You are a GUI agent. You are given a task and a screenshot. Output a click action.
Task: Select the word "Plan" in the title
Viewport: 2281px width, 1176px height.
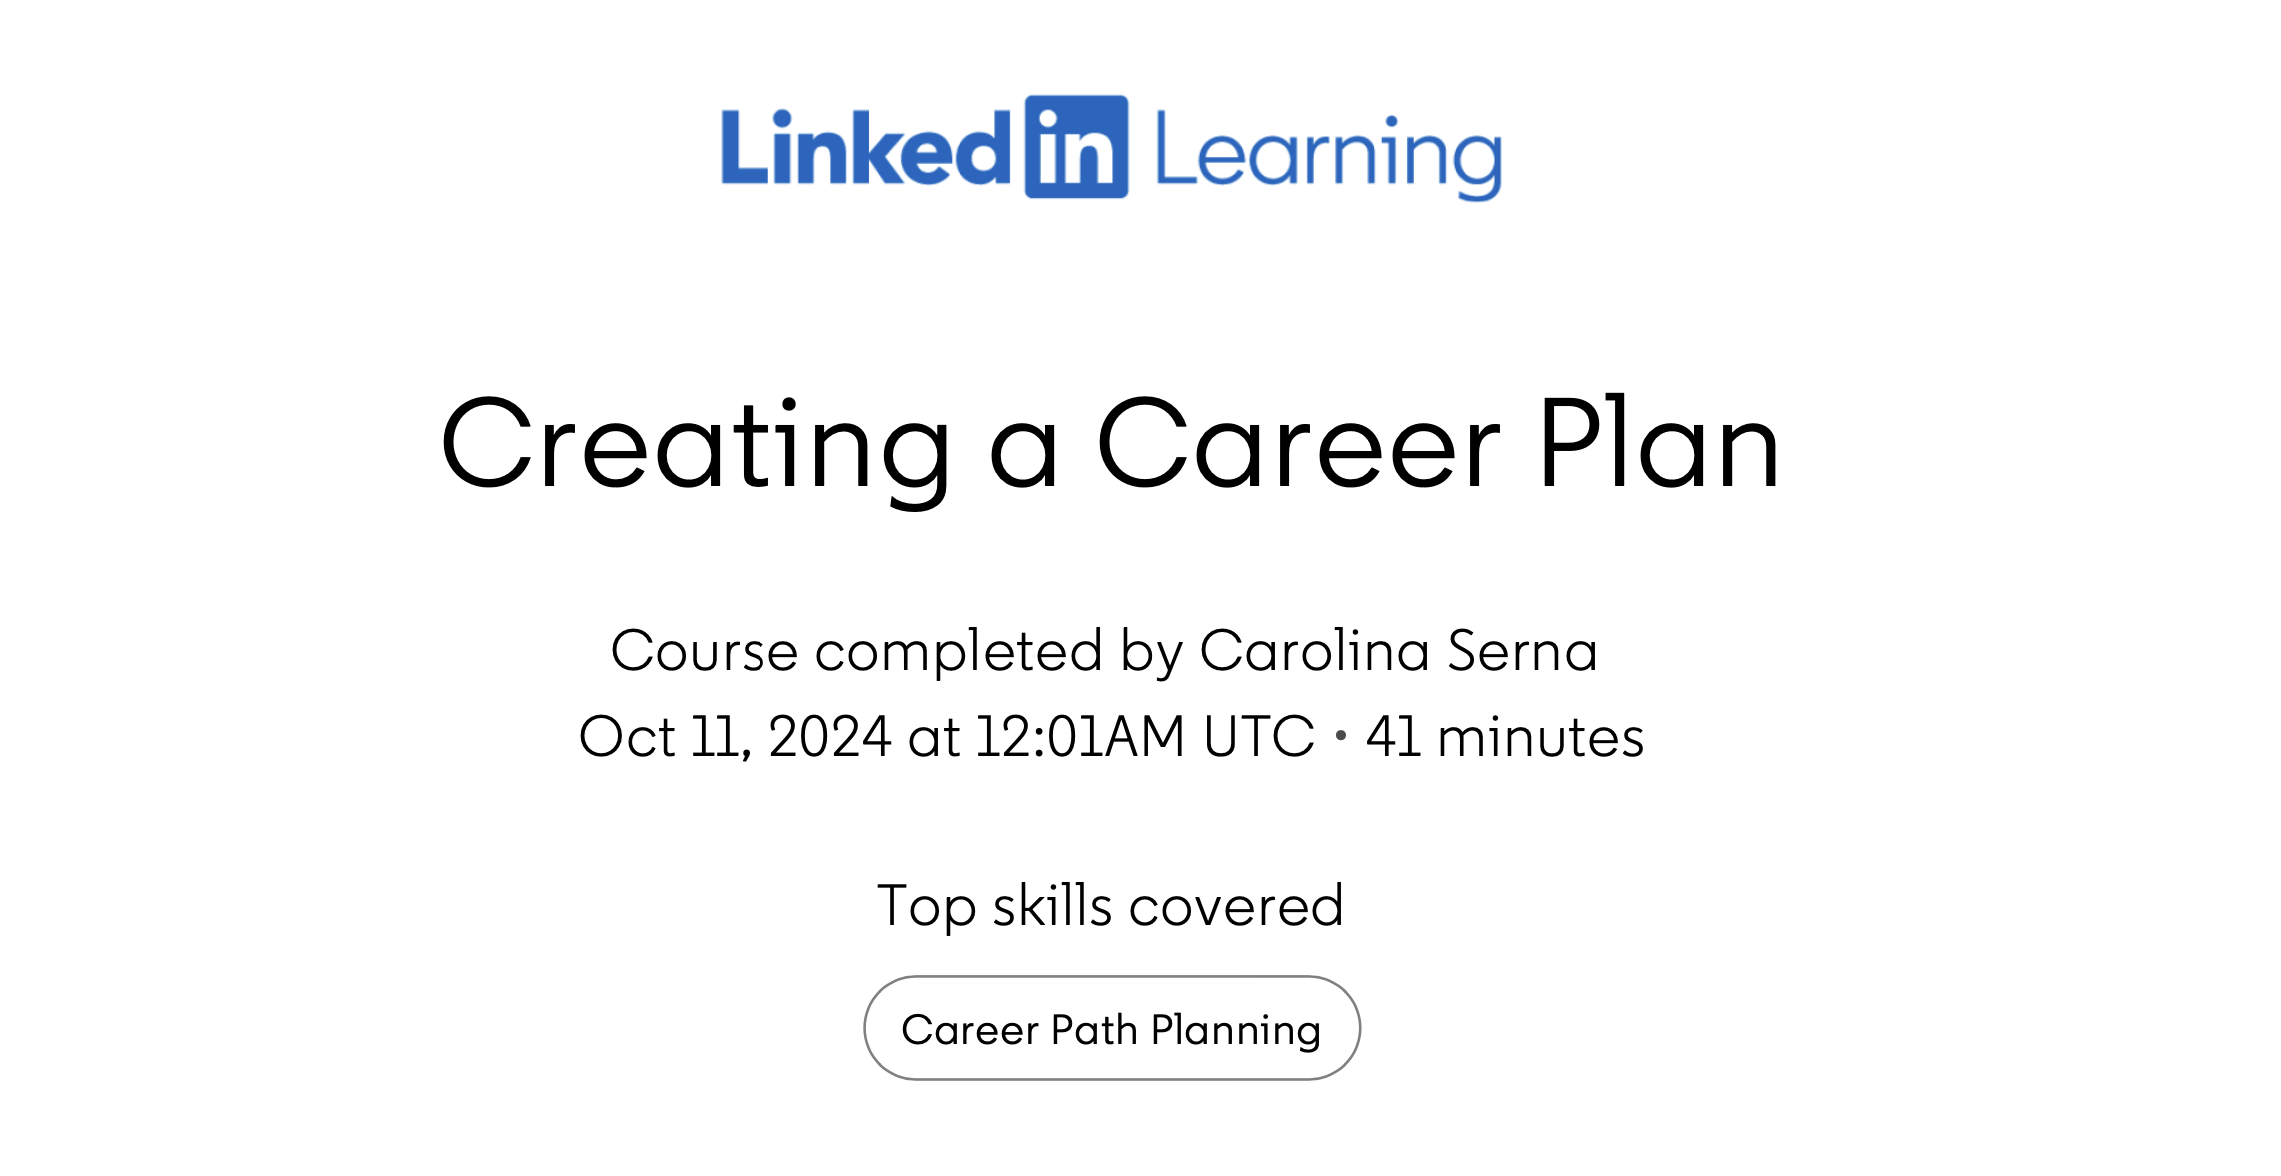click(1659, 442)
